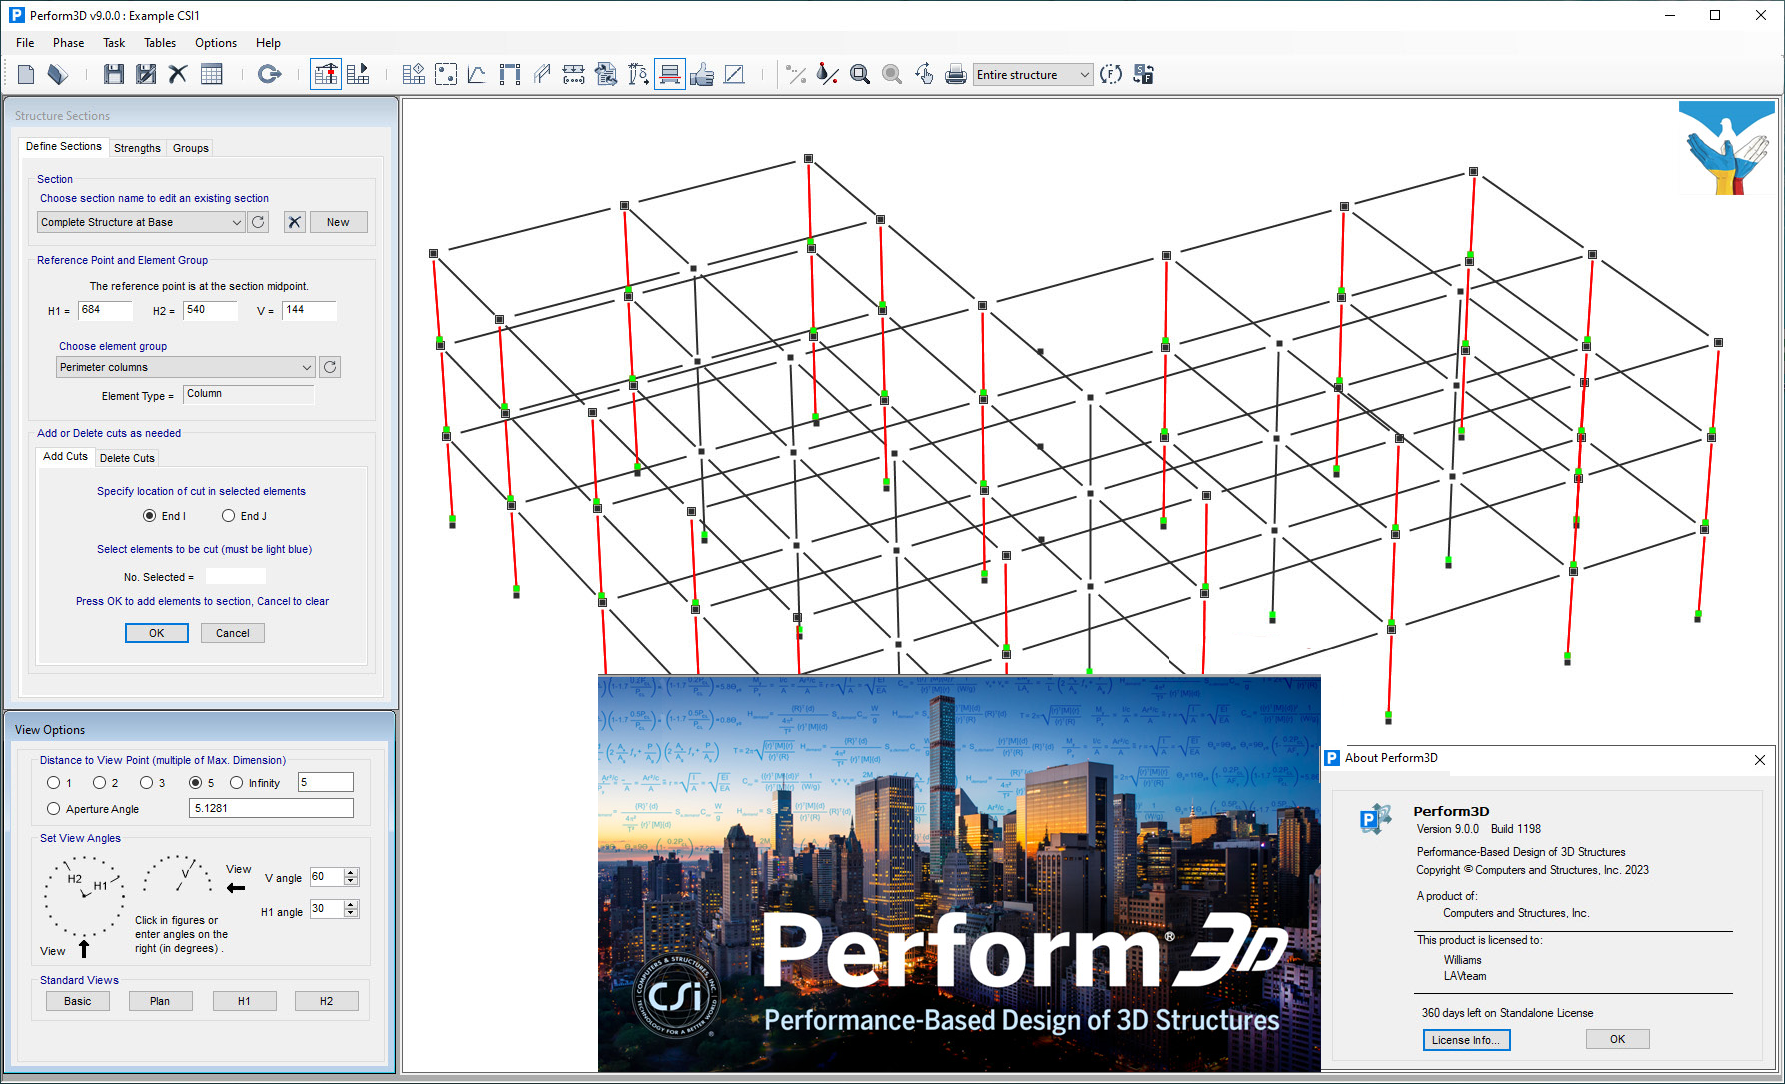Click the magnifying glass zoom toolbar icon
Screen dimensions: 1785x1084
point(860,74)
